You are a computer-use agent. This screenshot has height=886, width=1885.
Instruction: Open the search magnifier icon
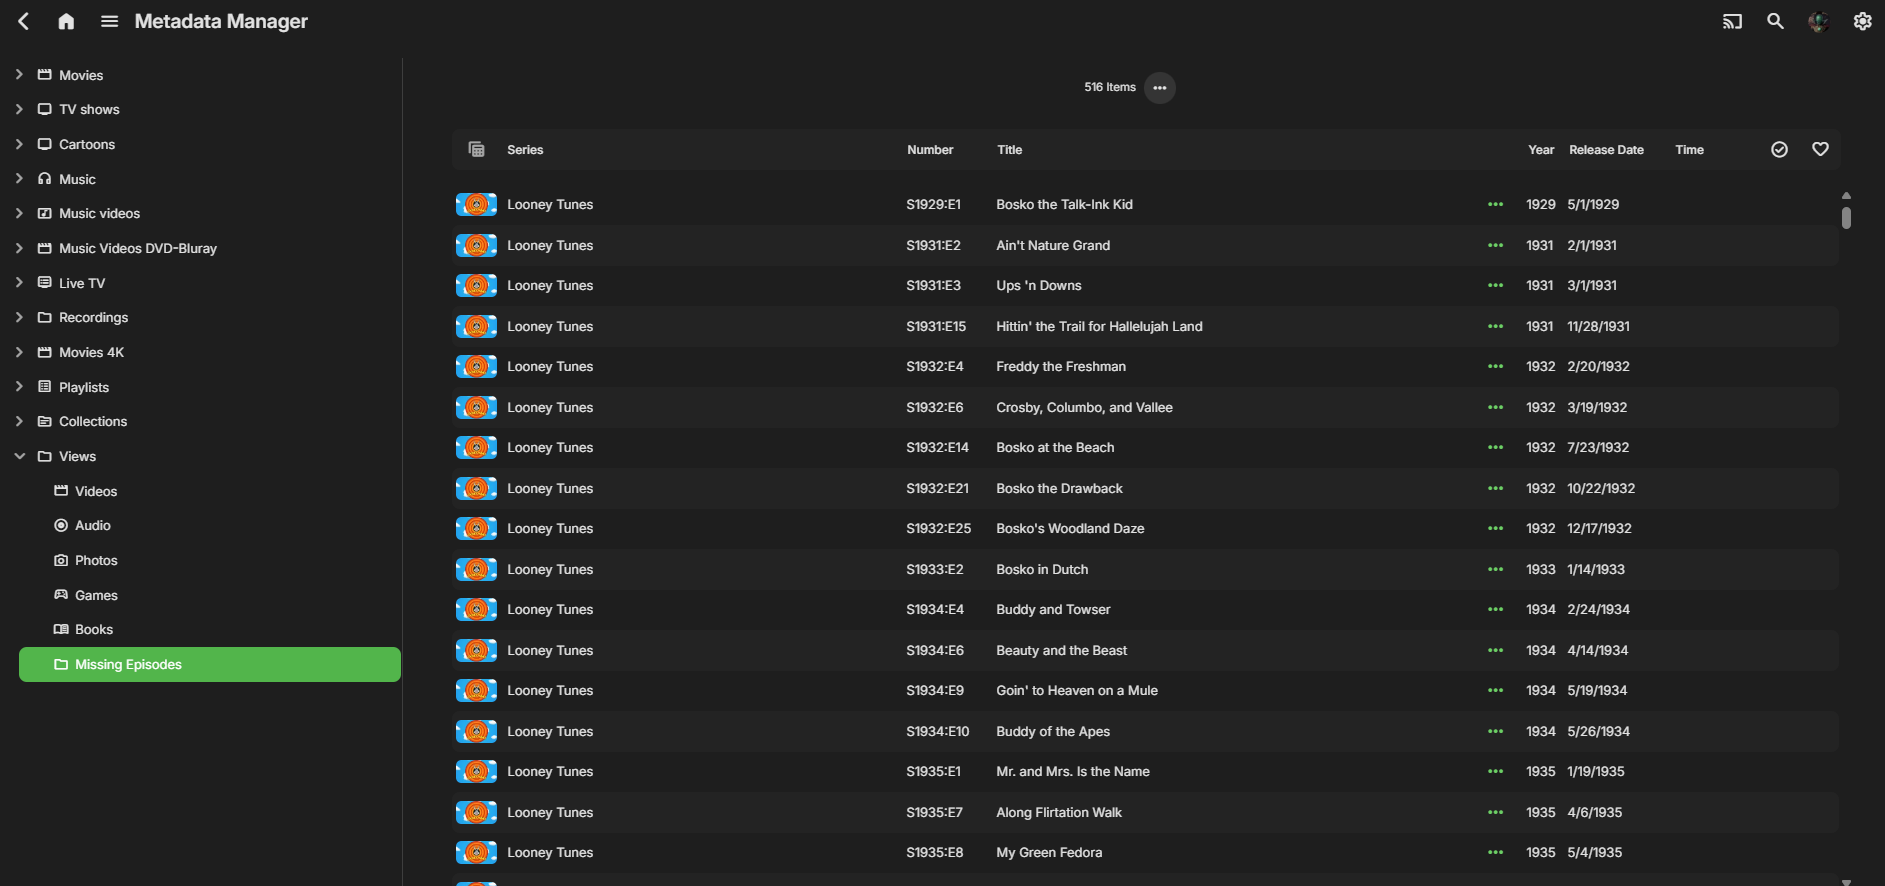[1775, 21]
